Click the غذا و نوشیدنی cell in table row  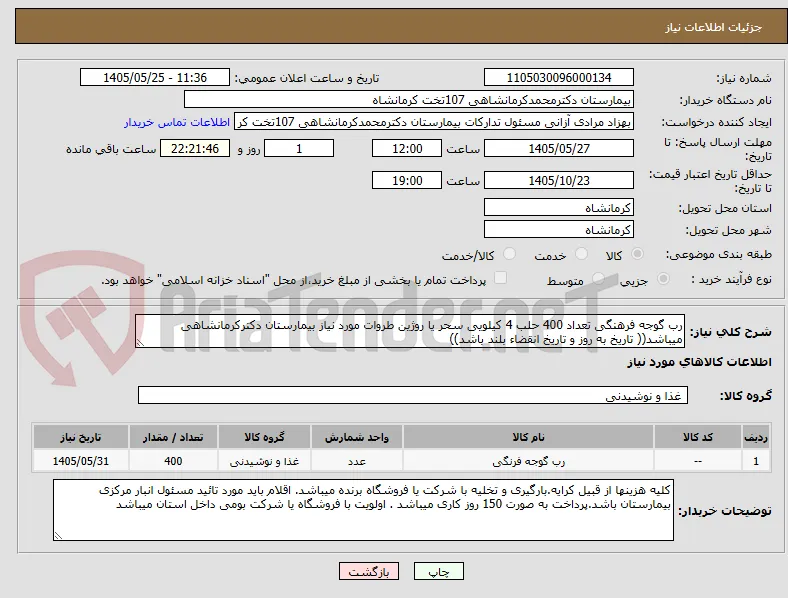click(264, 461)
